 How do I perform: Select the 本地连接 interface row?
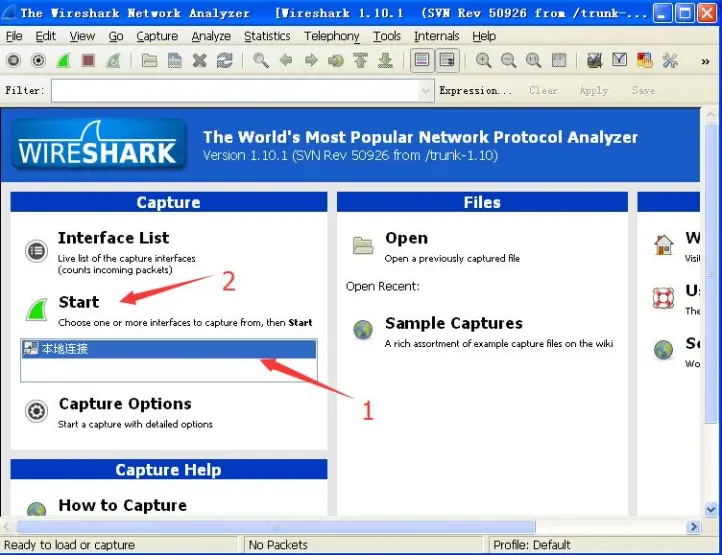pyautogui.click(x=169, y=349)
